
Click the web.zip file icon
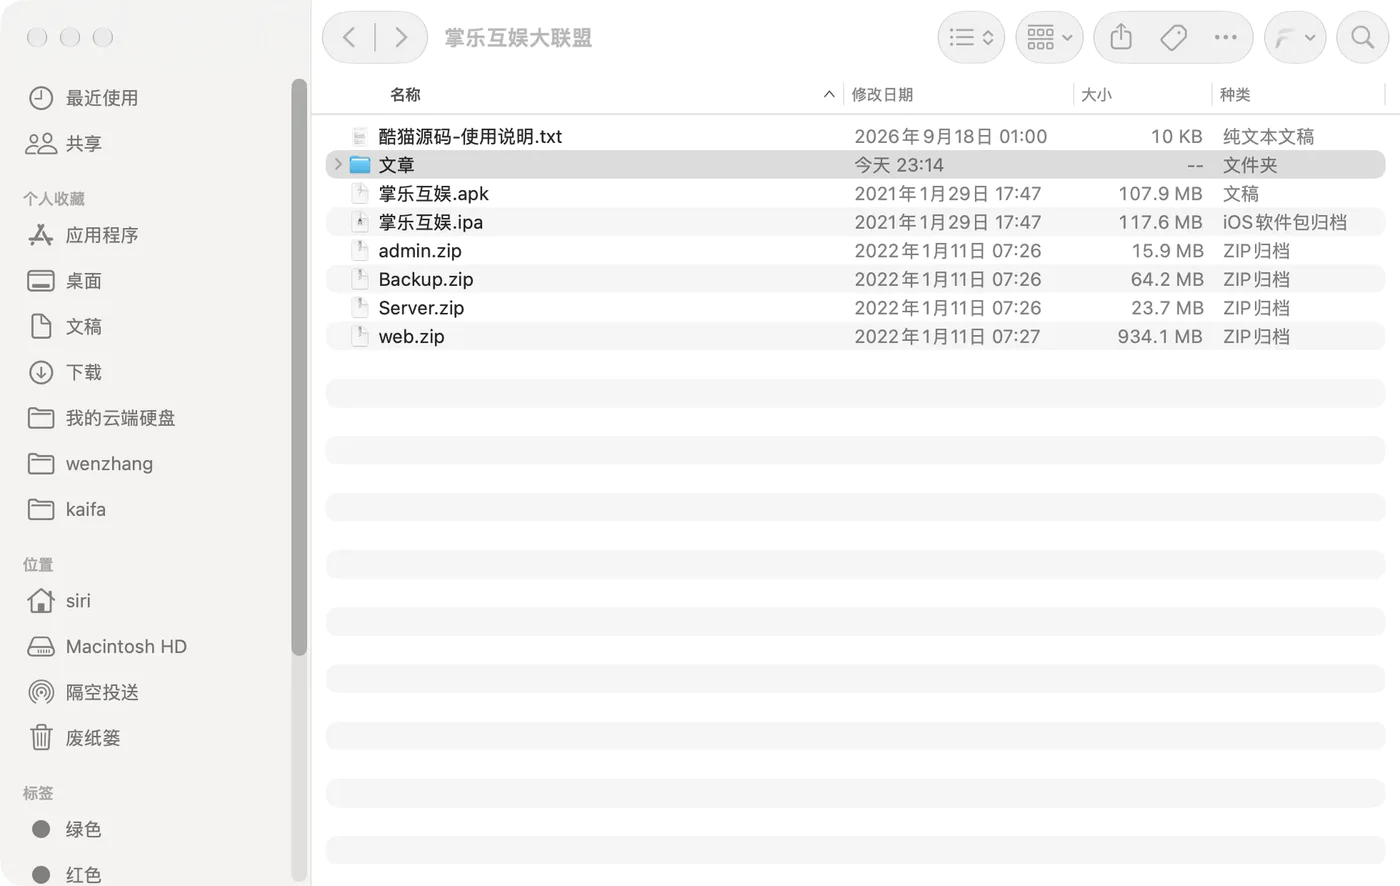tap(360, 337)
